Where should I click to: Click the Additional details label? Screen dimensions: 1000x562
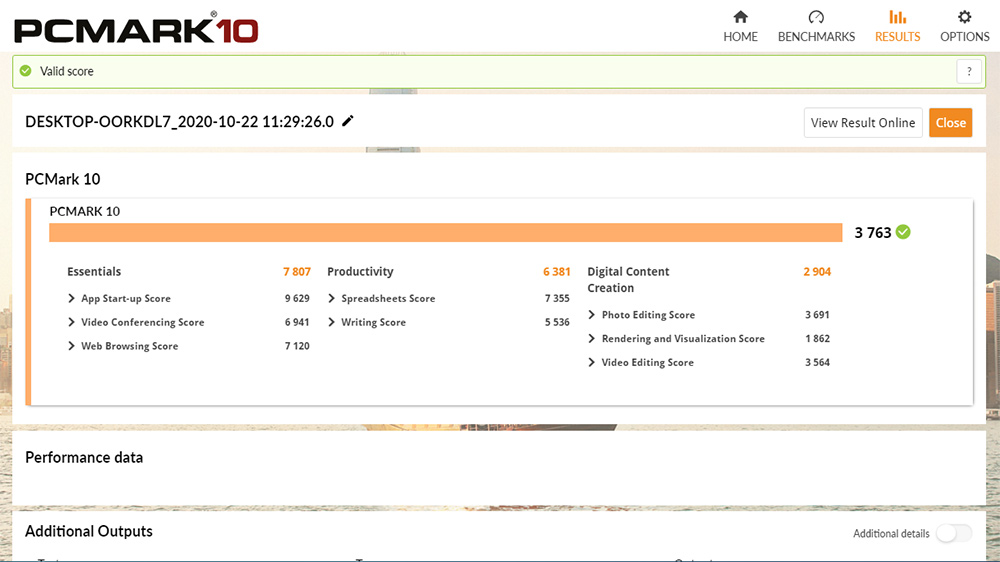tap(891, 534)
